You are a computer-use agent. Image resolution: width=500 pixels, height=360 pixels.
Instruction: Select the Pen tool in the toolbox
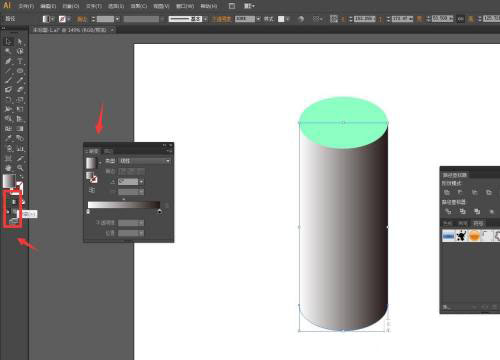[8, 61]
